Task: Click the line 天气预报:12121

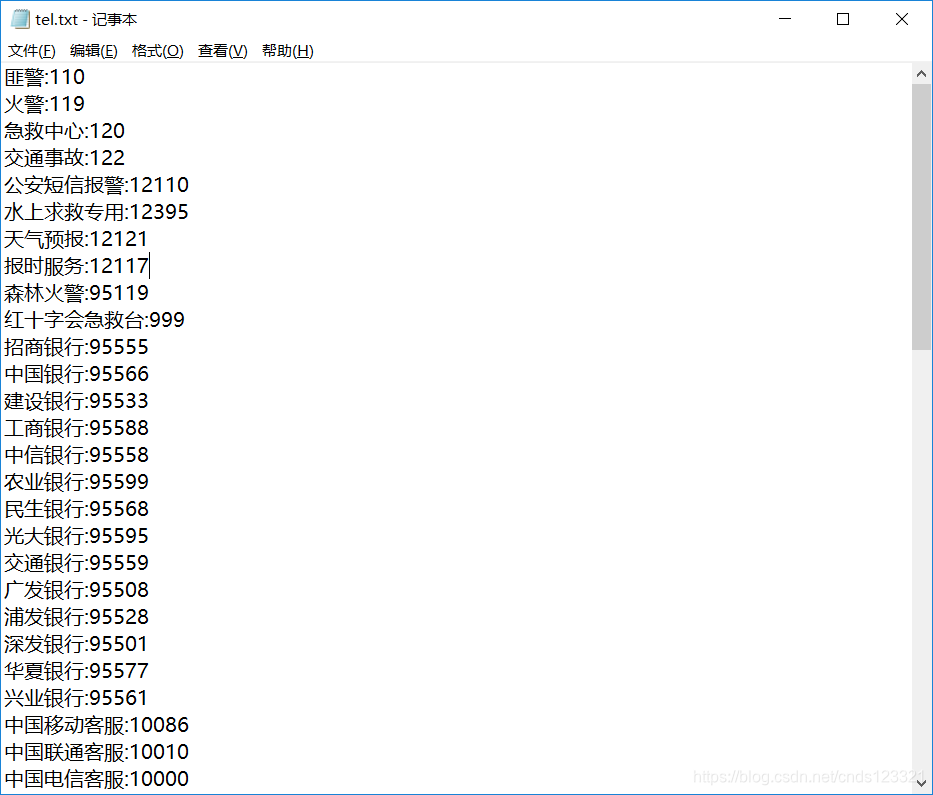Action: (x=76, y=239)
